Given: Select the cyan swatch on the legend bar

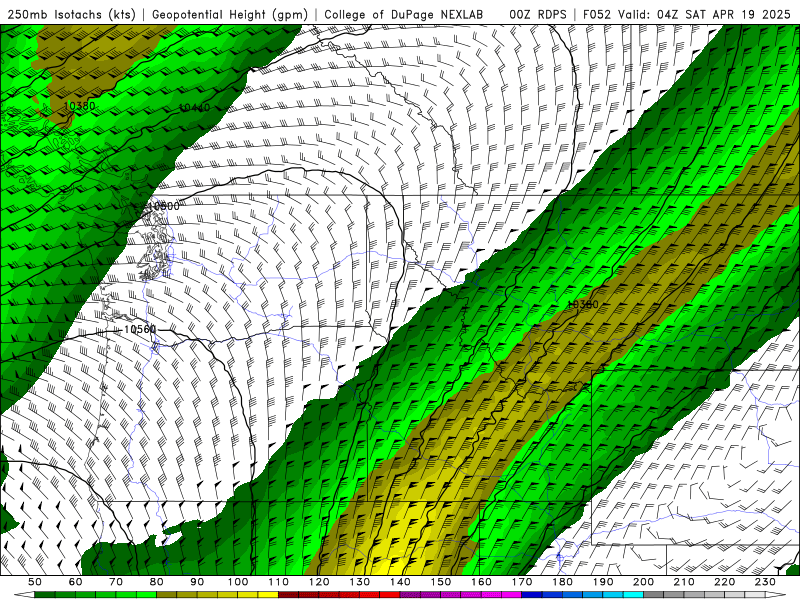Looking at the screenshot, I should coord(634,595).
